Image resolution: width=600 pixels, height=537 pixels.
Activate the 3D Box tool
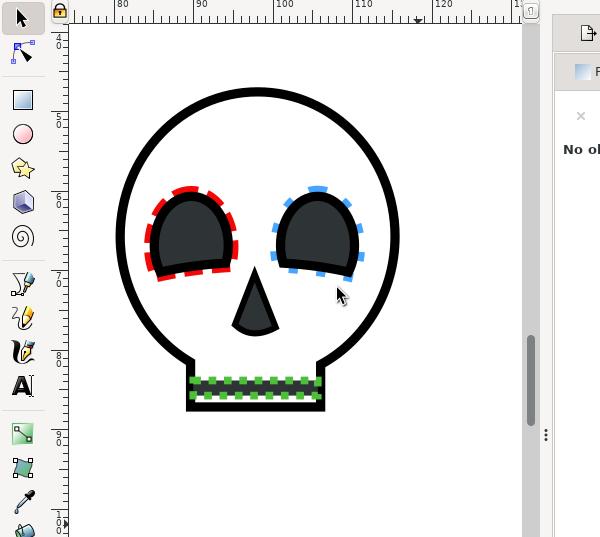[x=22, y=202]
